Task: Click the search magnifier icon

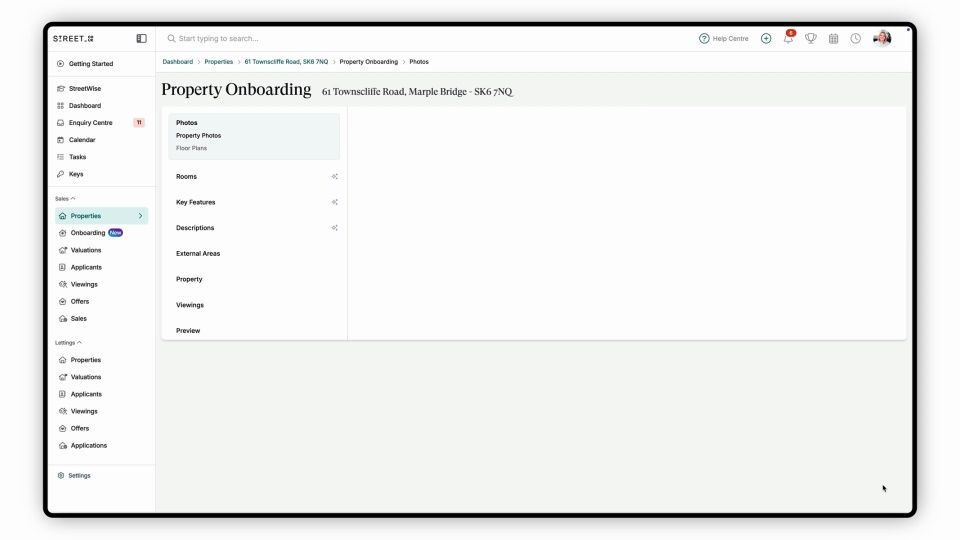Action: coord(171,39)
